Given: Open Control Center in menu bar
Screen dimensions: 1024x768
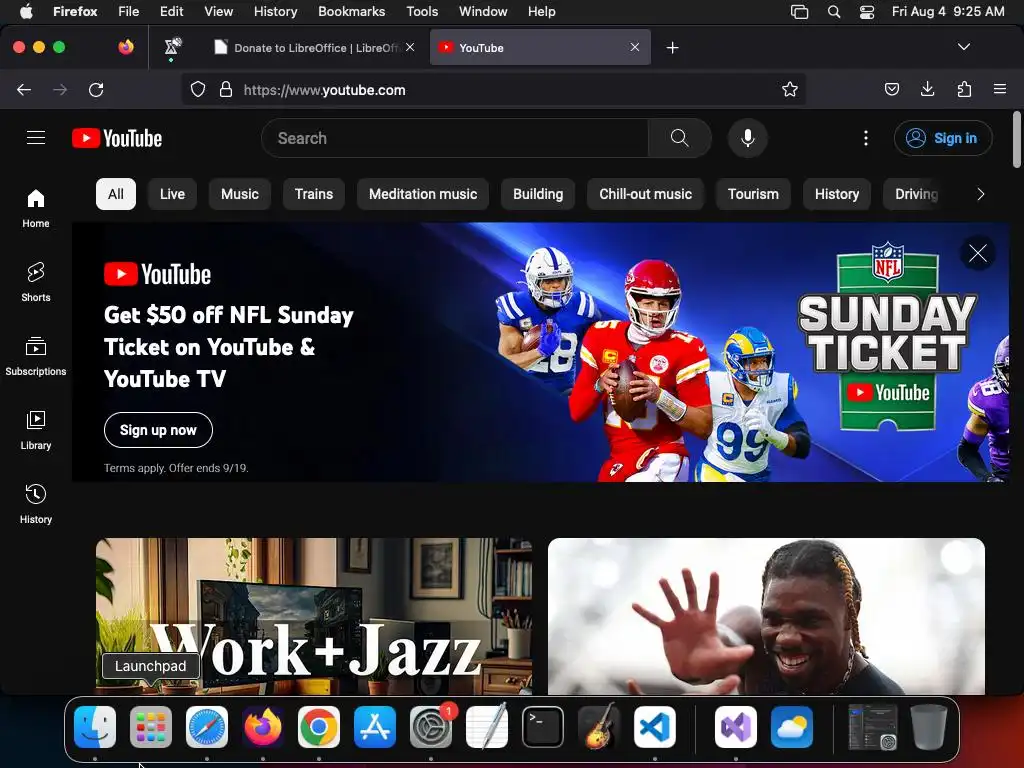Looking at the screenshot, I should coord(867,11).
